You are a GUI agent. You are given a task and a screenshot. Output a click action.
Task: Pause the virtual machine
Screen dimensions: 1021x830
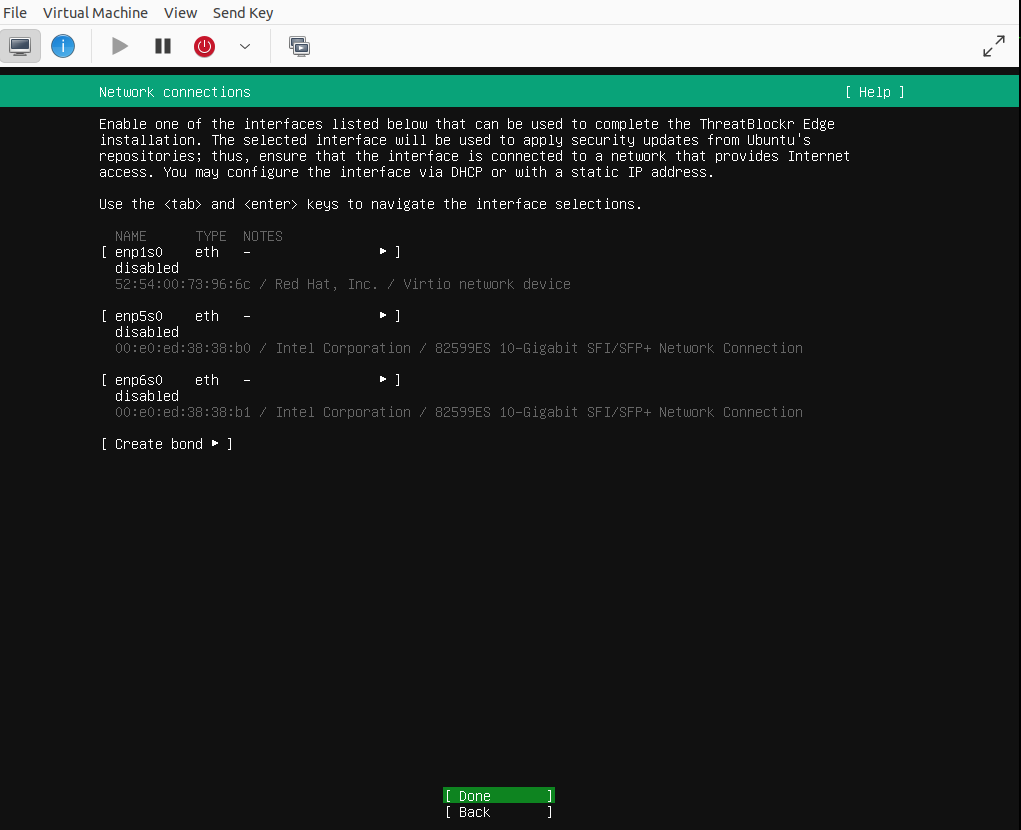pyautogui.click(x=163, y=46)
